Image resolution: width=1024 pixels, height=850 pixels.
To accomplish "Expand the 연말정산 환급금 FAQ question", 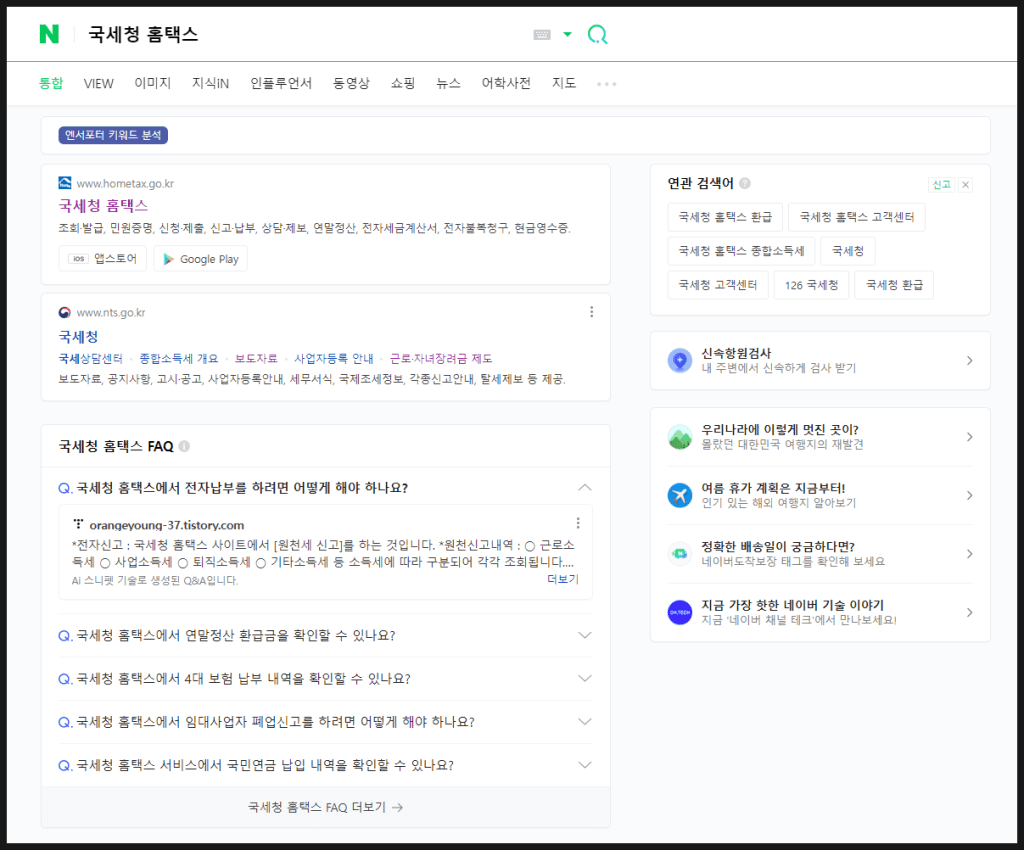I will pos(585,635).
